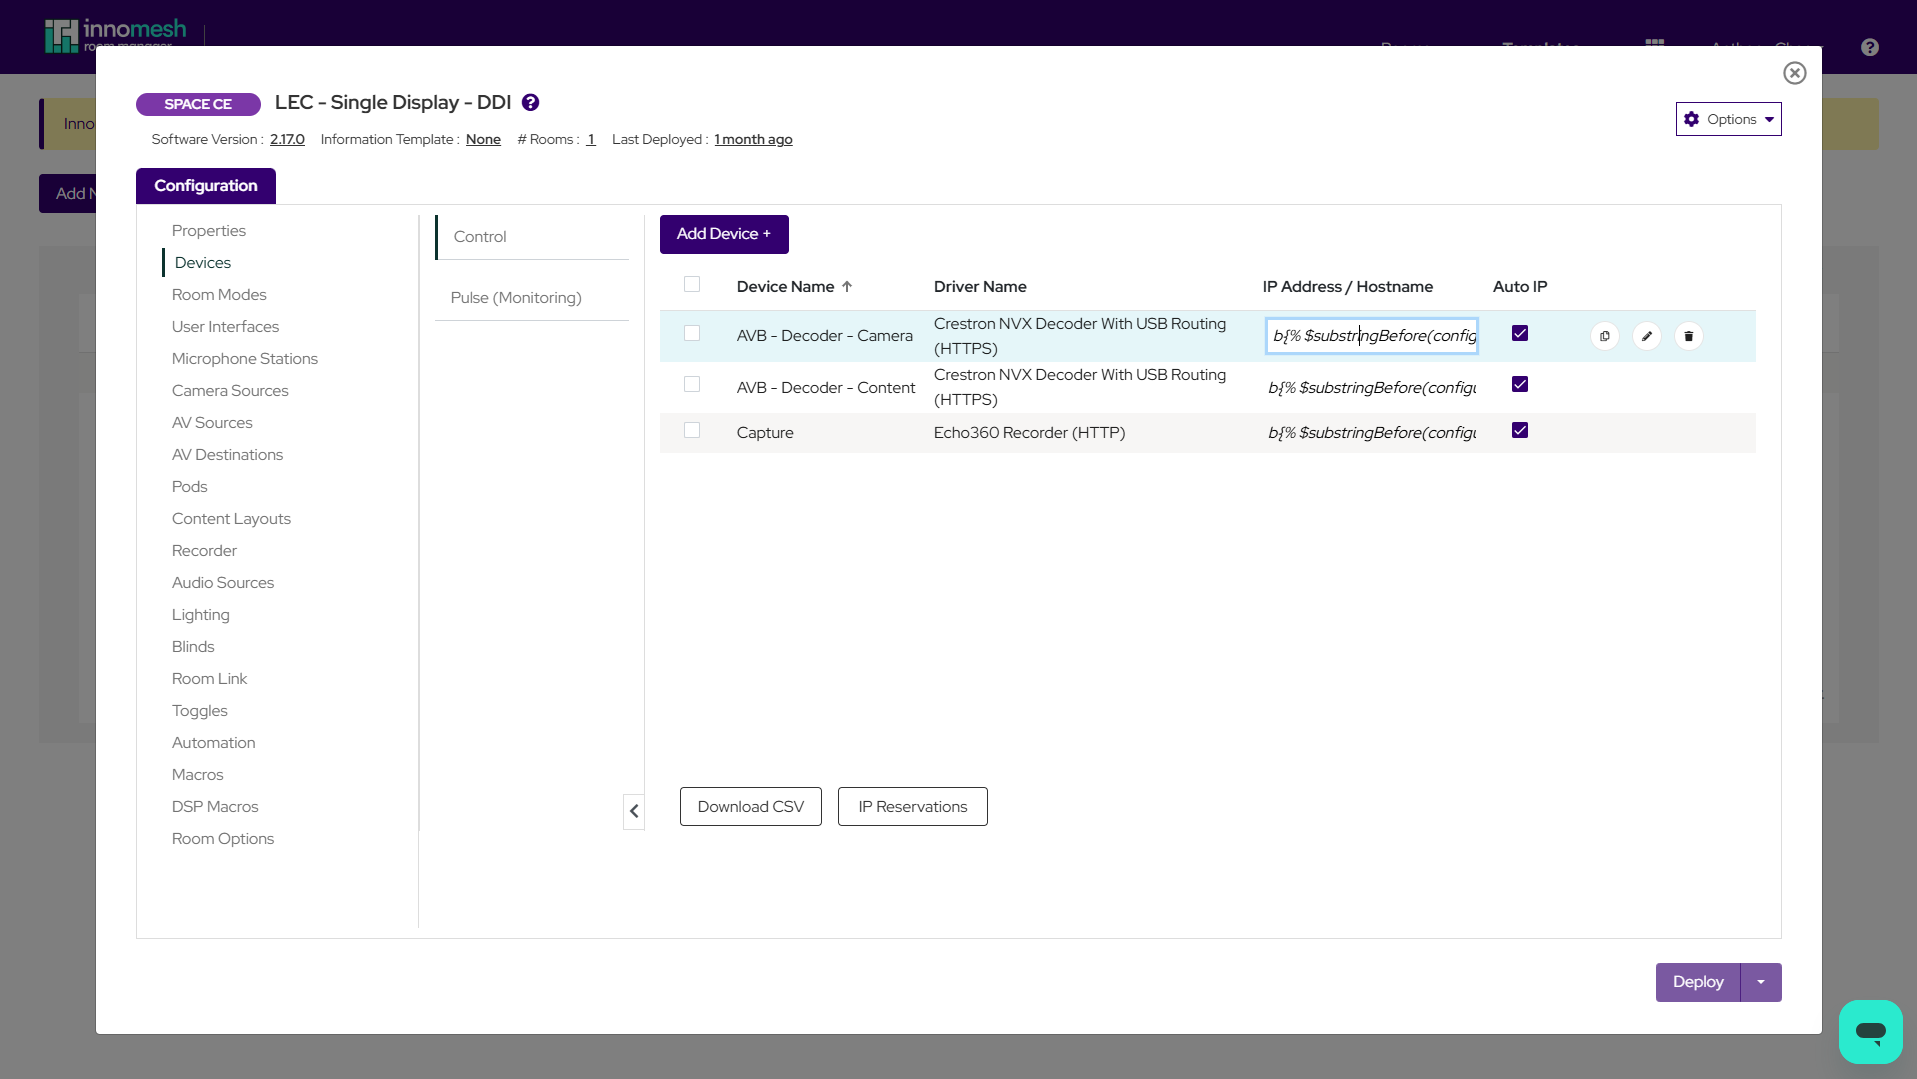Viewport: 1917px width, 1079px height.
Task: Open the chat support widget
Action: pyautogui.click(x=1869, y=1031)
